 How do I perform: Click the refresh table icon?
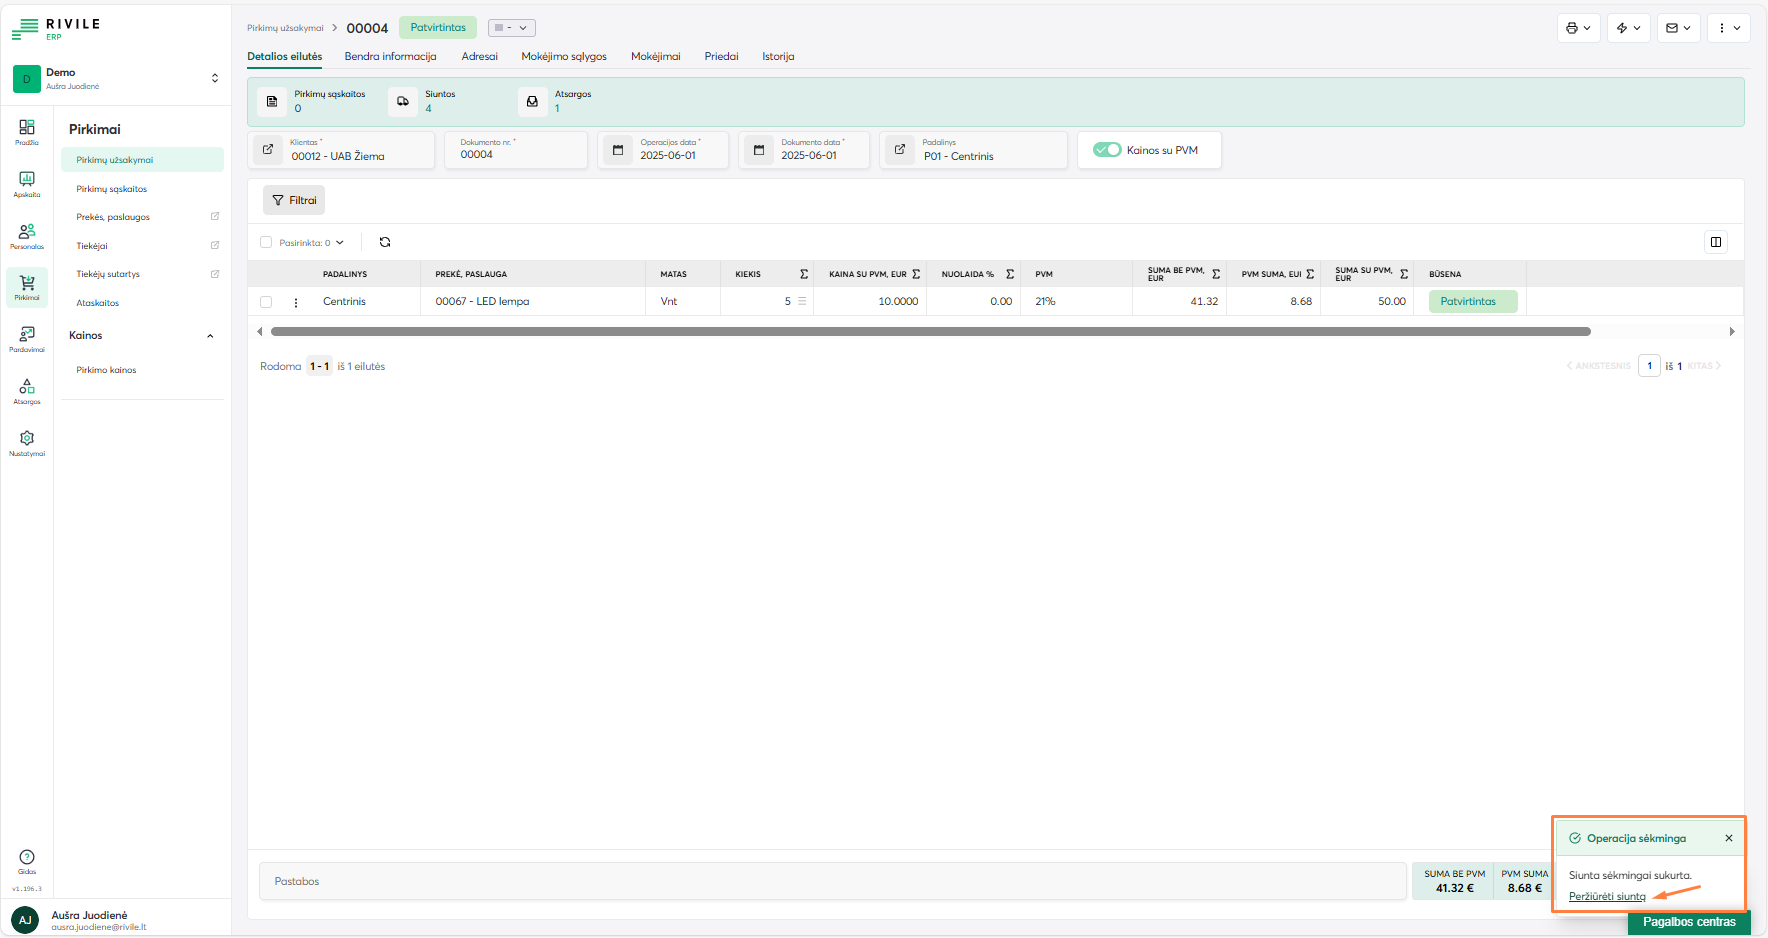tap(385, 242)
